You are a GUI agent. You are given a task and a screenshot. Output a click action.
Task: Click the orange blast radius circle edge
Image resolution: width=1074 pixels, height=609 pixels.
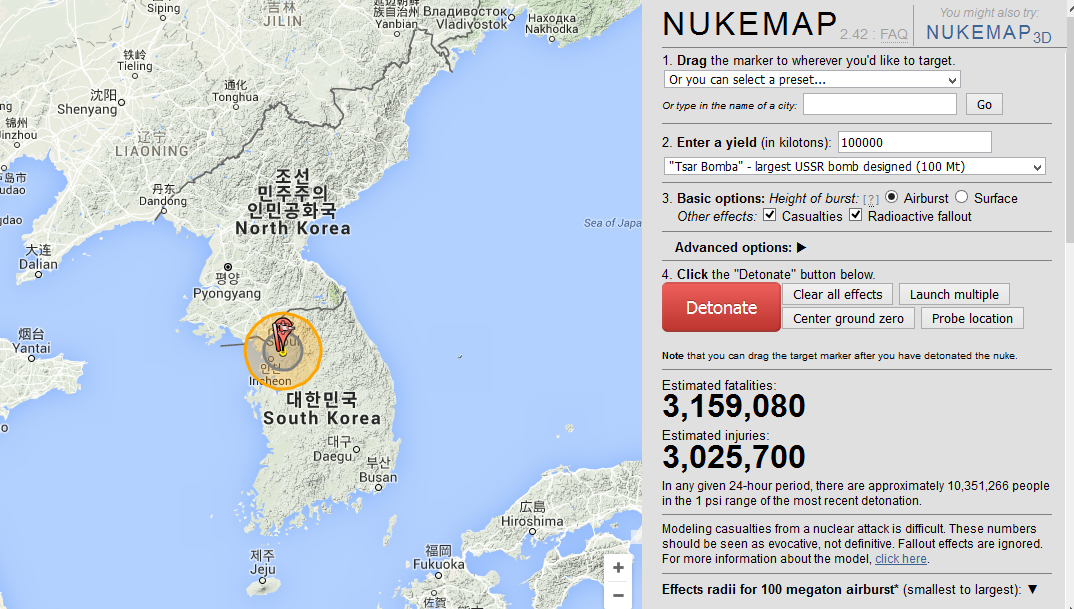(x=321, y=351)
